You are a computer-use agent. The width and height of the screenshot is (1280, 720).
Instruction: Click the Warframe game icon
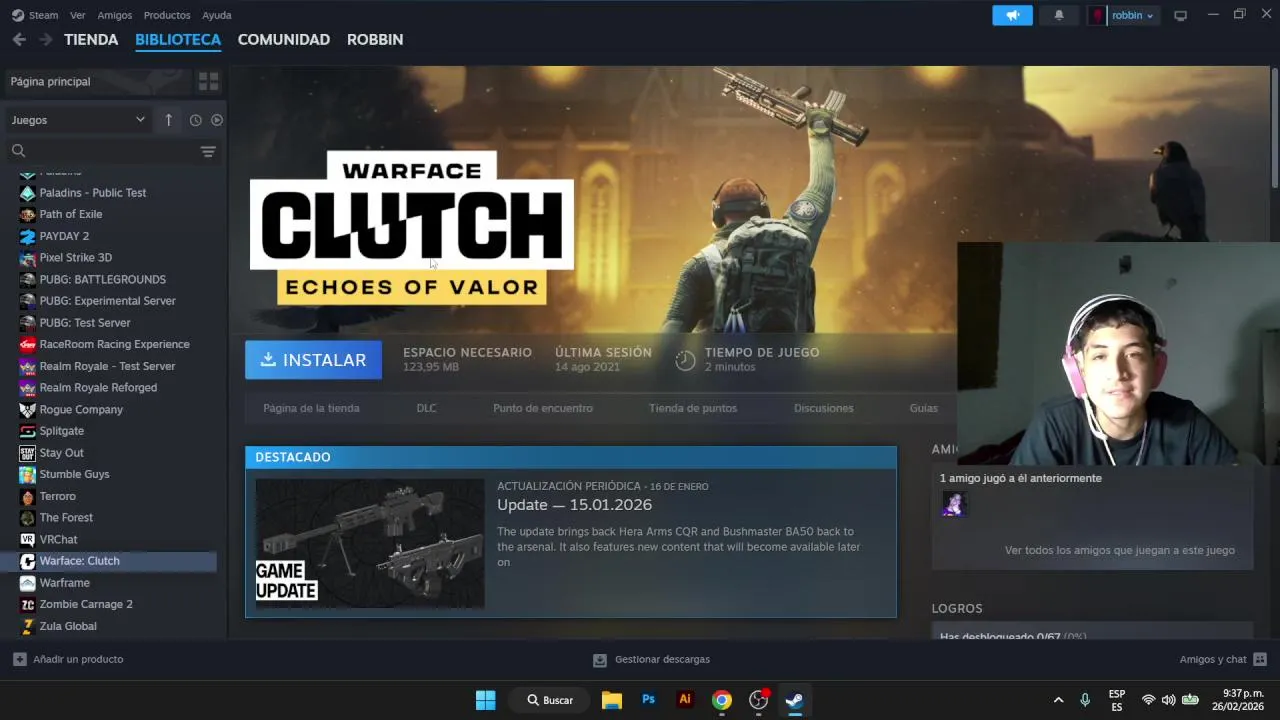[x=28, y=582]
